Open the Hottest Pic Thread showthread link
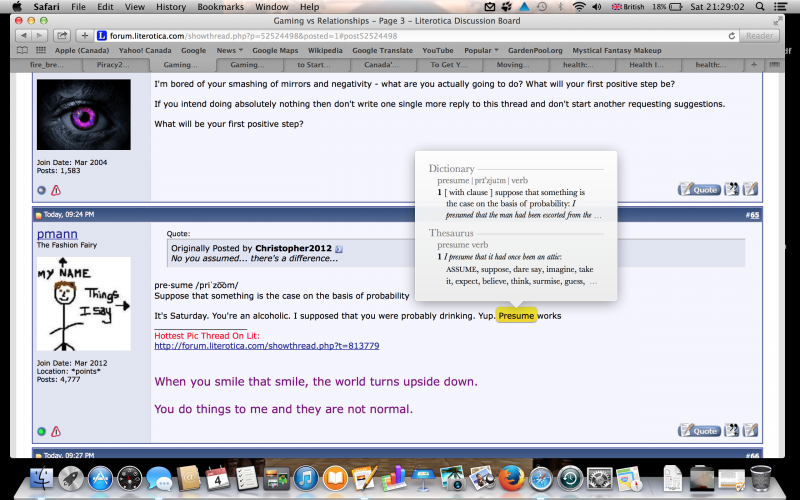The image size is (800, 500). pos(266,346)
